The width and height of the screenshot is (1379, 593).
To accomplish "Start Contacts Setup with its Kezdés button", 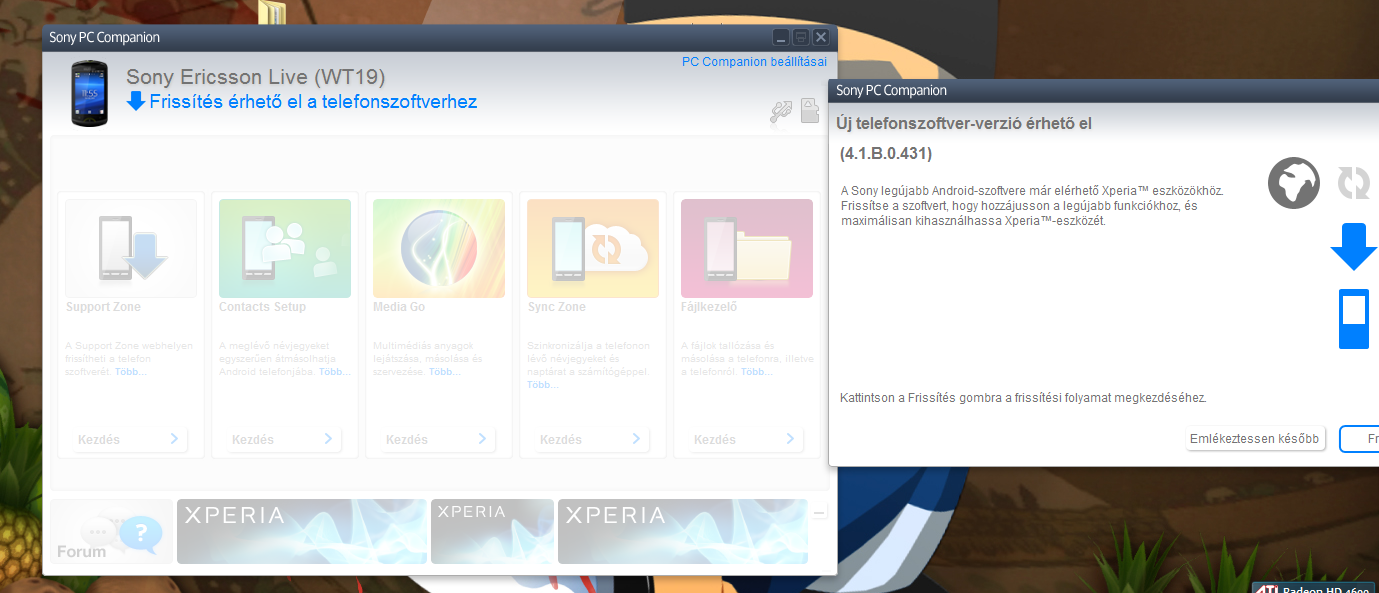I will coord(285,440).
